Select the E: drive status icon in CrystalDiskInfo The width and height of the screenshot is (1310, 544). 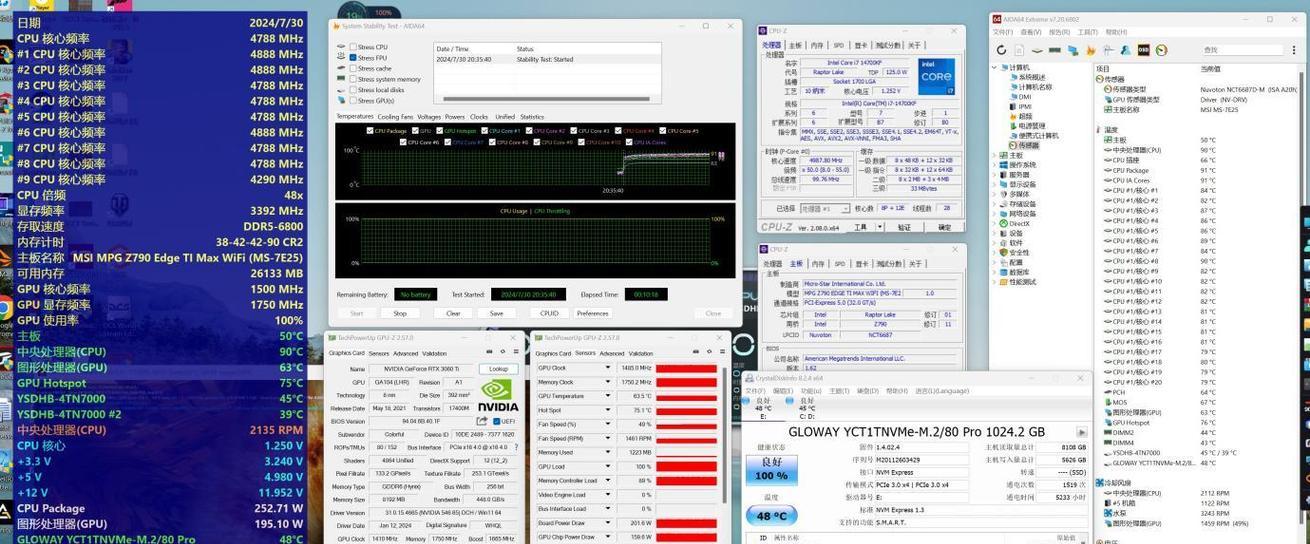coord(763,408)
